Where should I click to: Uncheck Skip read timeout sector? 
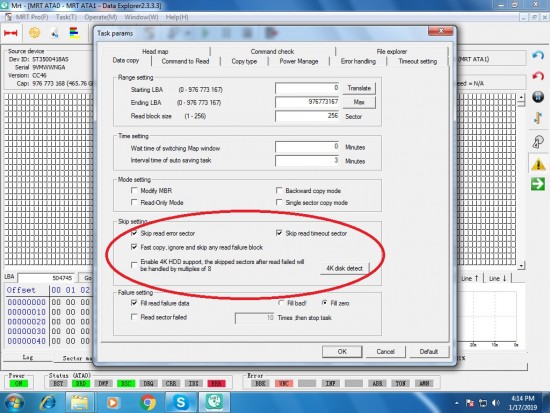coord(279,233)
